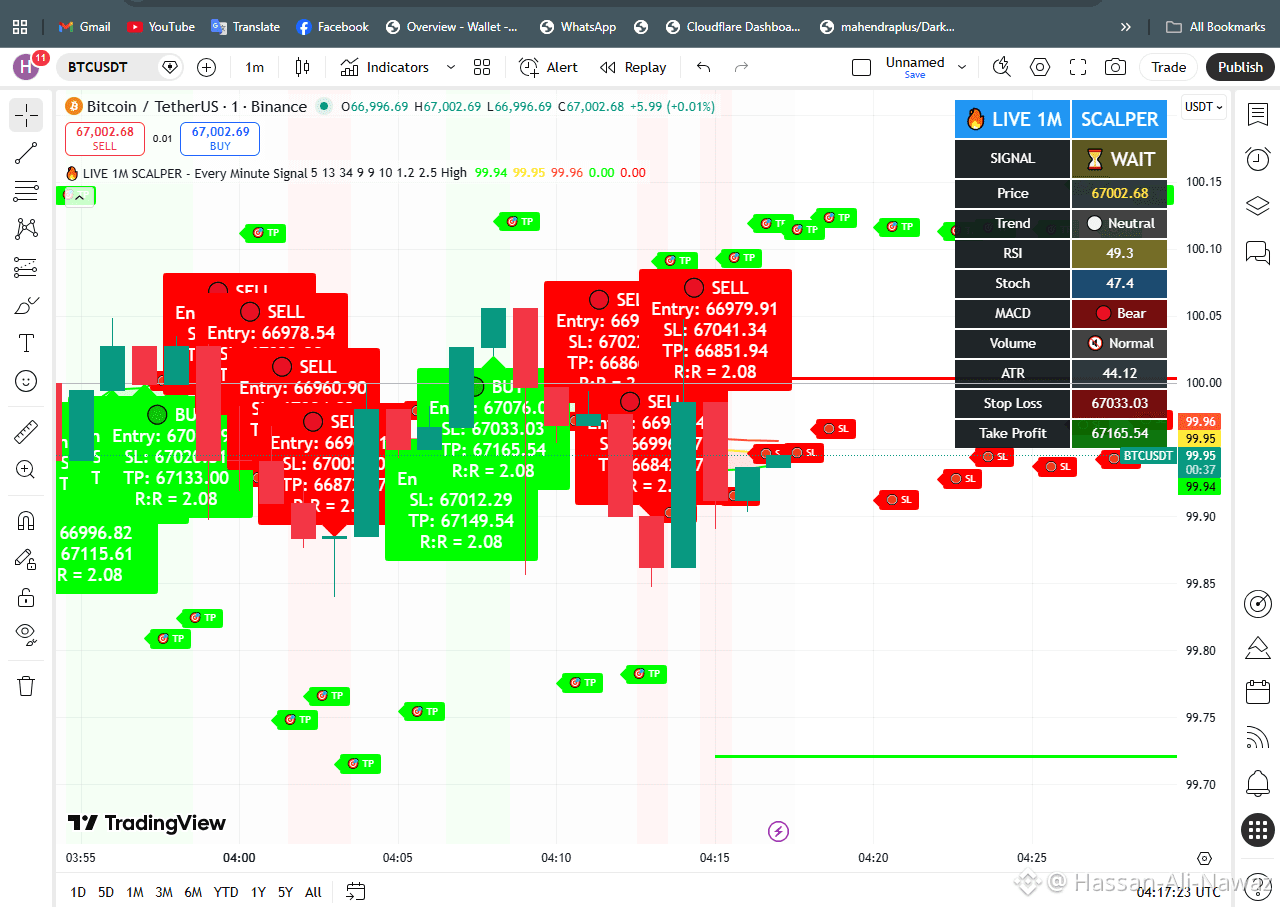Open the object tree layers panel
Image resolution: width=1280 pixels, height=907 pixels.
click(x=1257, y=205)
